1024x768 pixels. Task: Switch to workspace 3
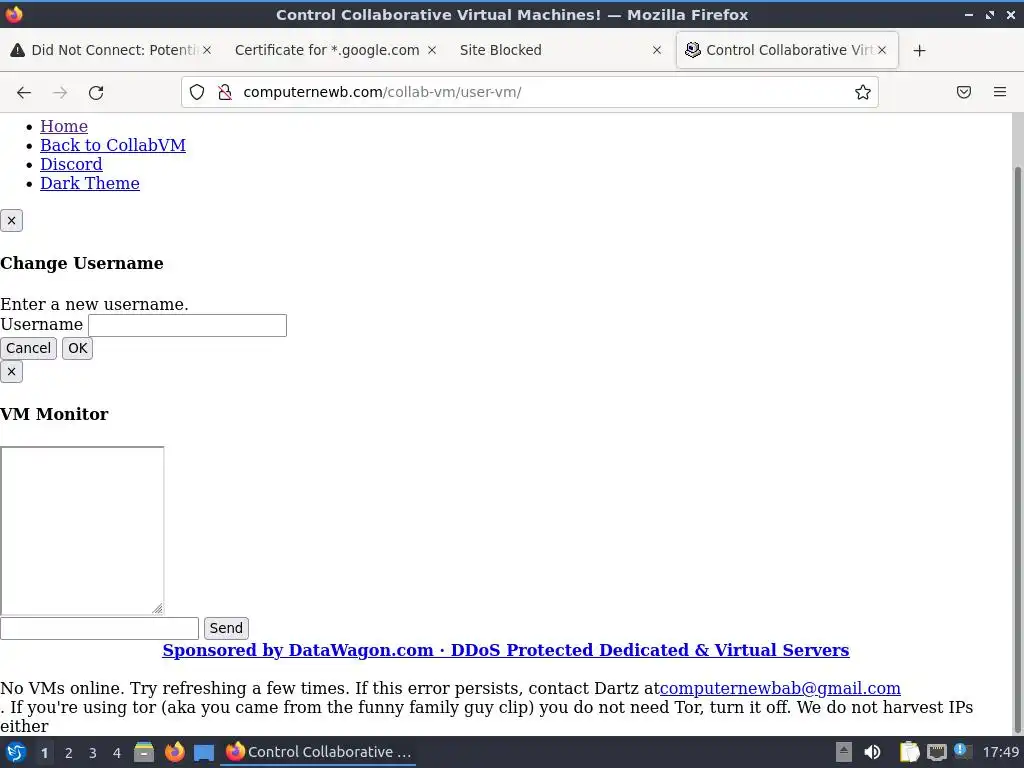click(x=93, y=753)
